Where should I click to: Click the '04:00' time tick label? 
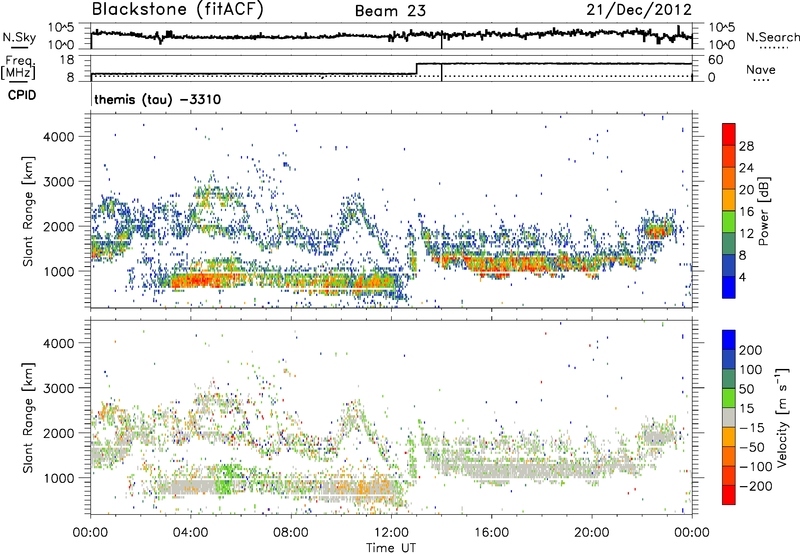tap(191, 533)
